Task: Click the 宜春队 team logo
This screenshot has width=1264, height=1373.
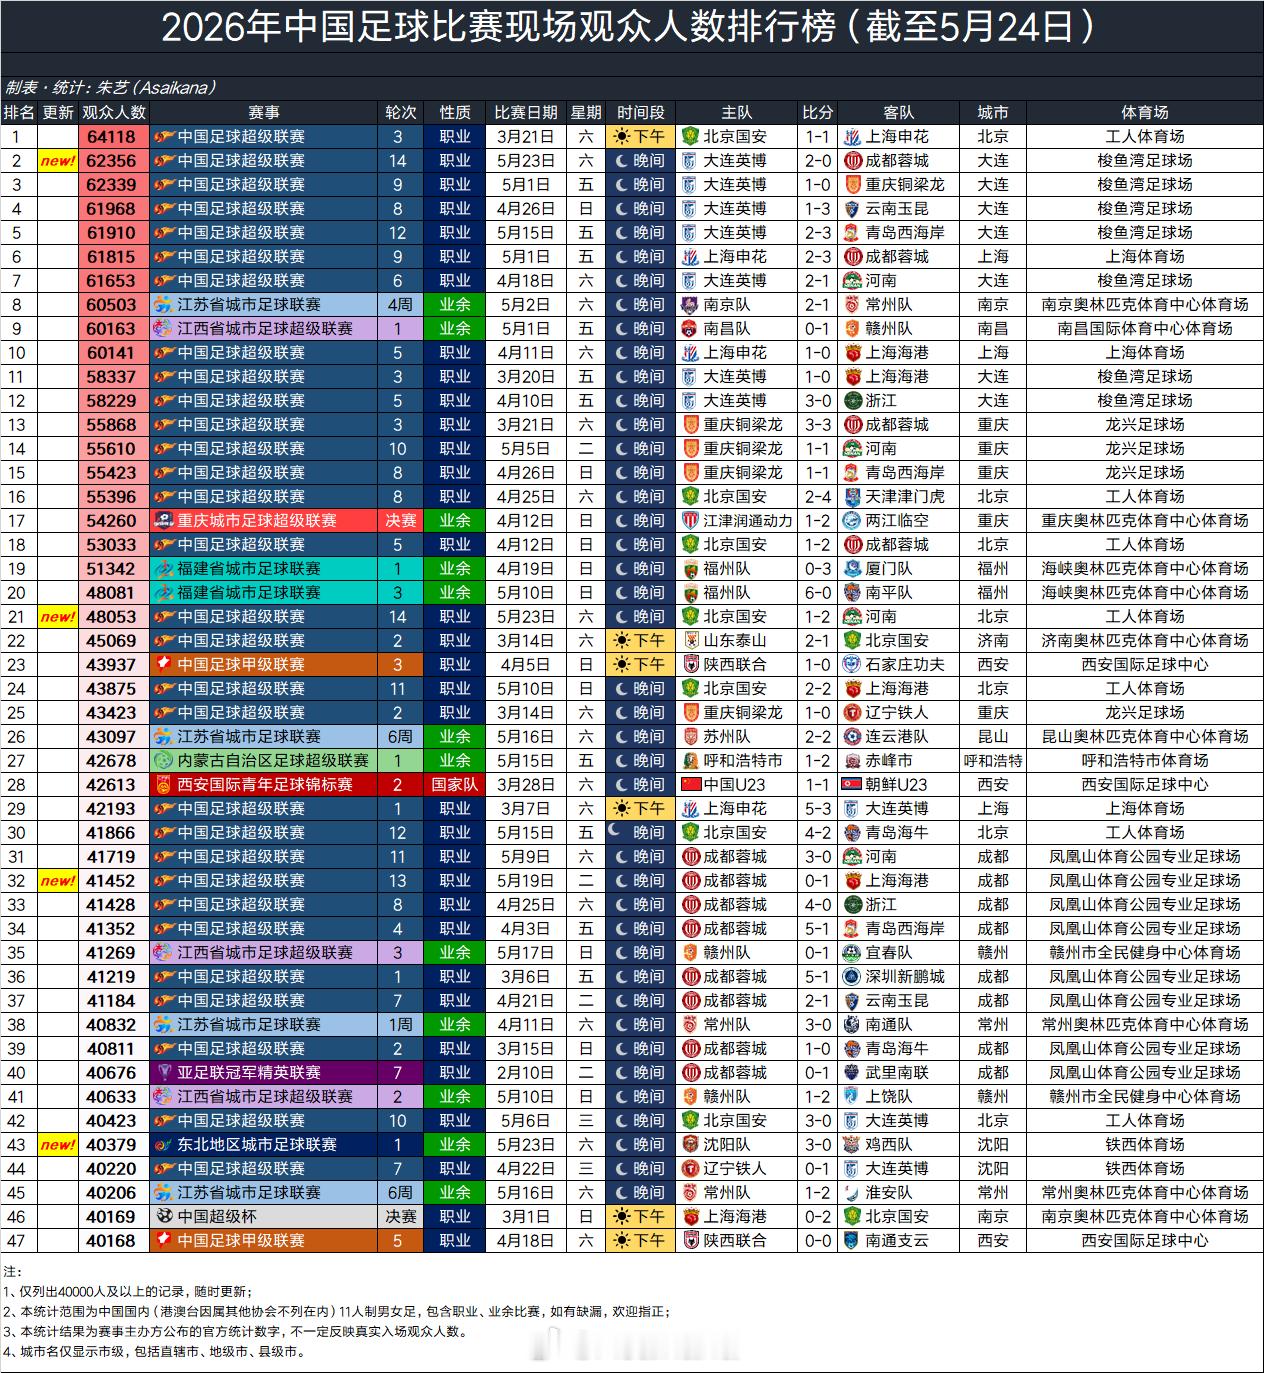Action: tap(852, 953)
